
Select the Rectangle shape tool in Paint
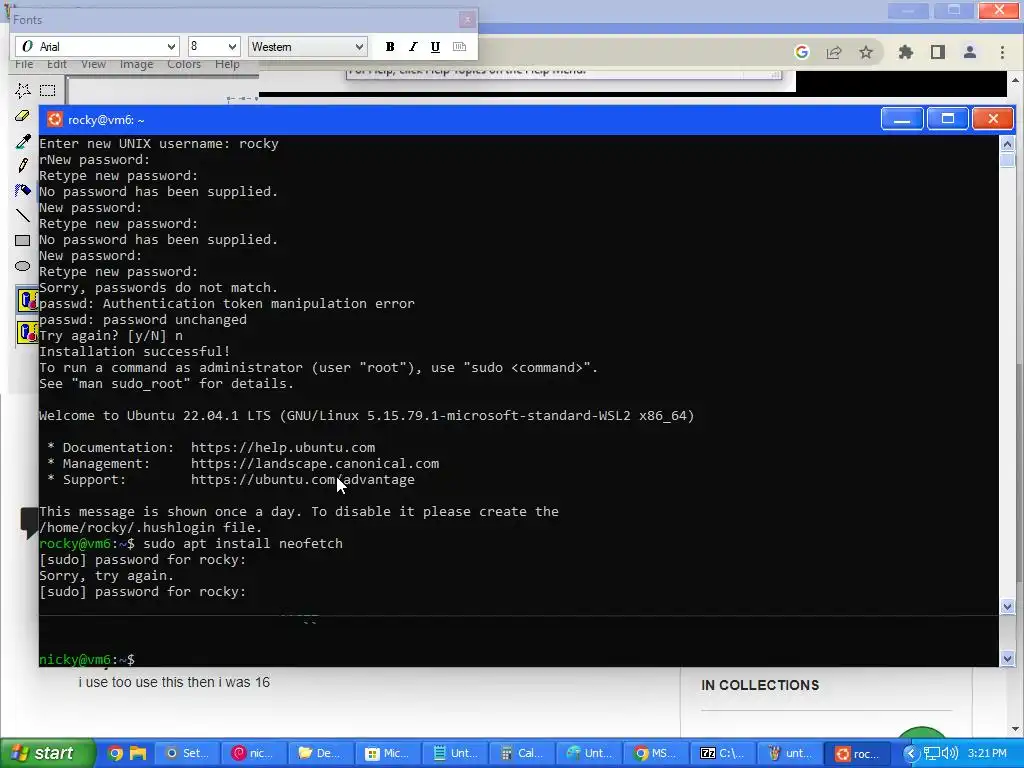coord(23,240)
